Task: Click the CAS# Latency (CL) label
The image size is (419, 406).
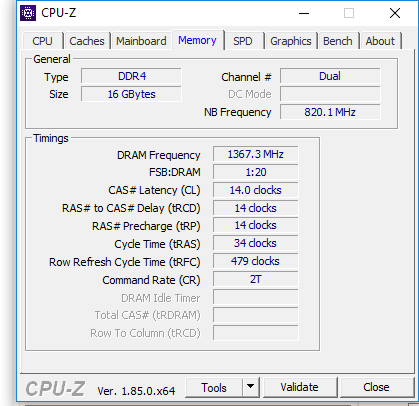Action: (x=154, y=190)
